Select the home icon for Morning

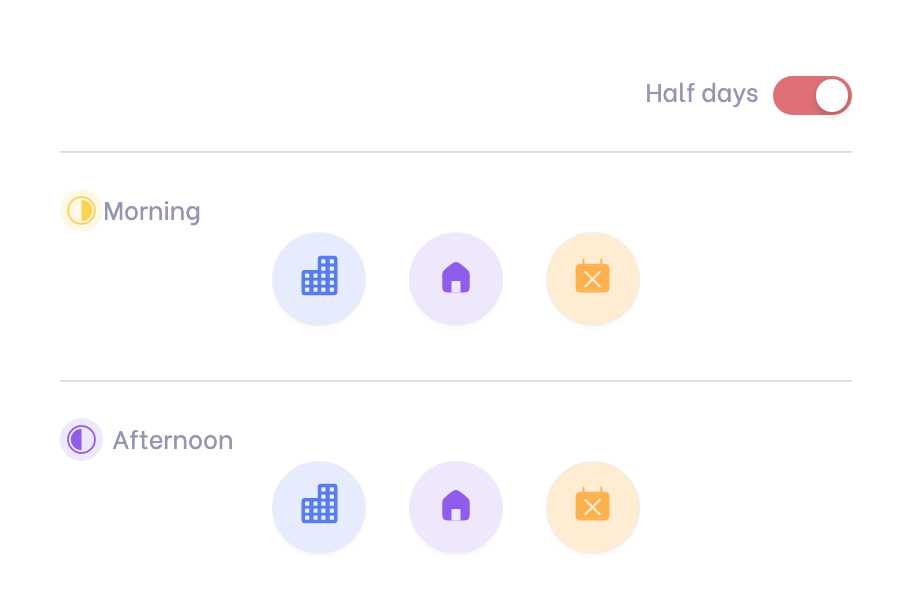tap(456, 277)
